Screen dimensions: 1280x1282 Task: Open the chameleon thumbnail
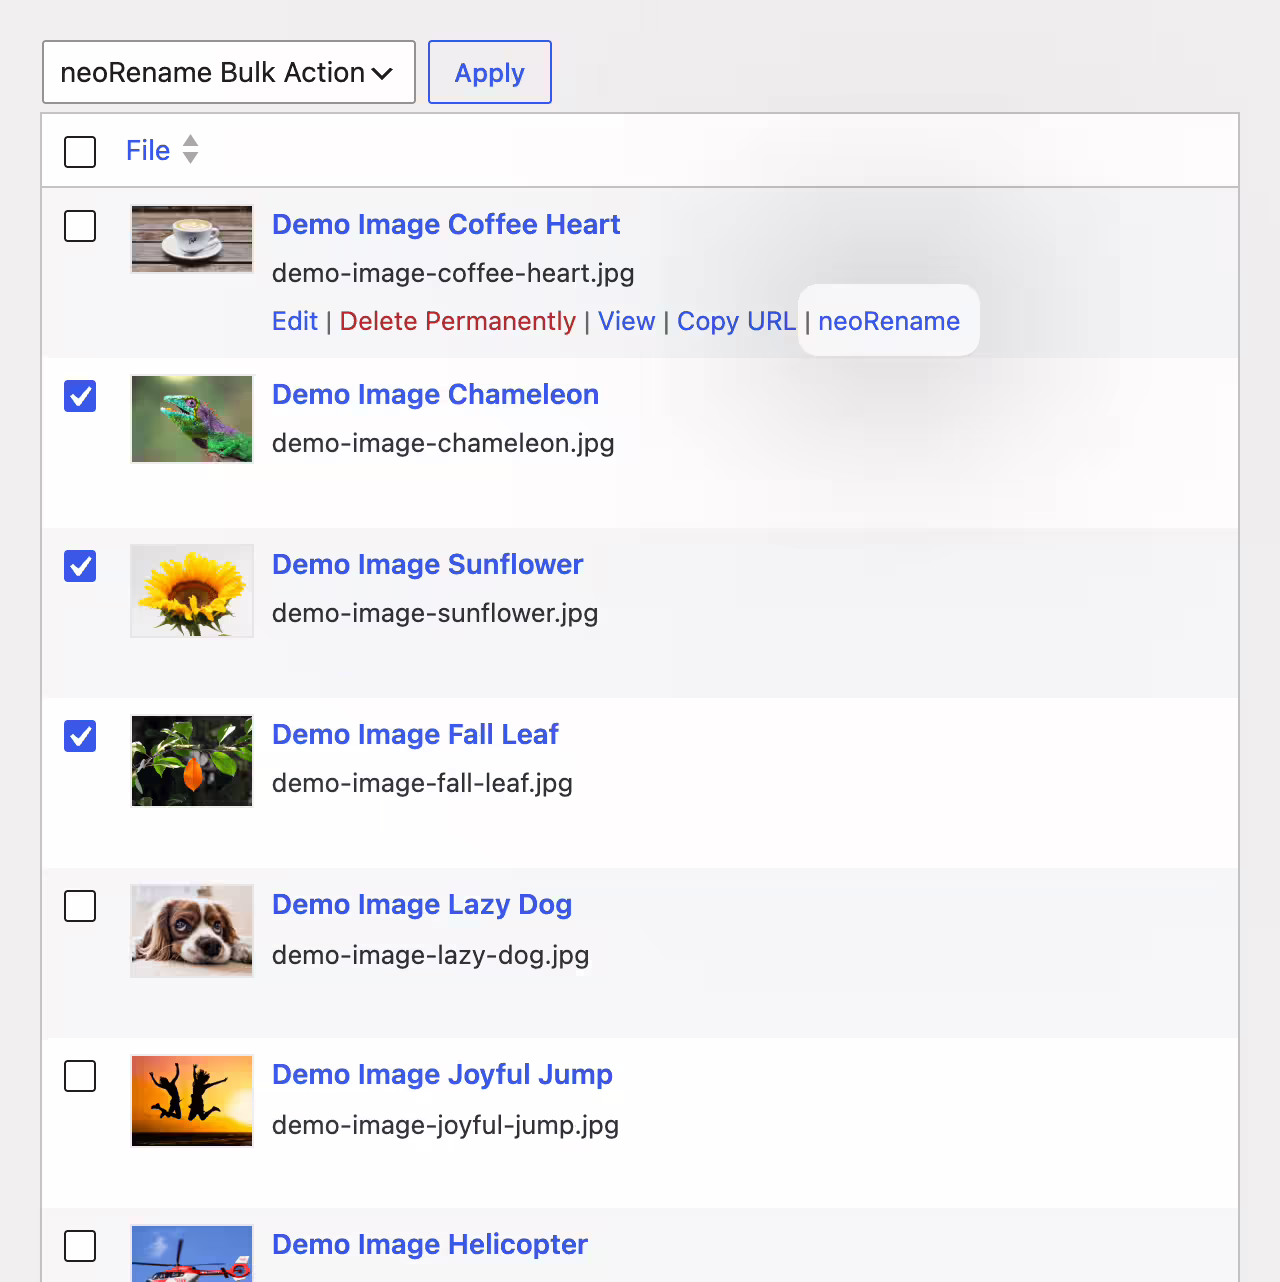pyautogui.click(x=192, y=419)
